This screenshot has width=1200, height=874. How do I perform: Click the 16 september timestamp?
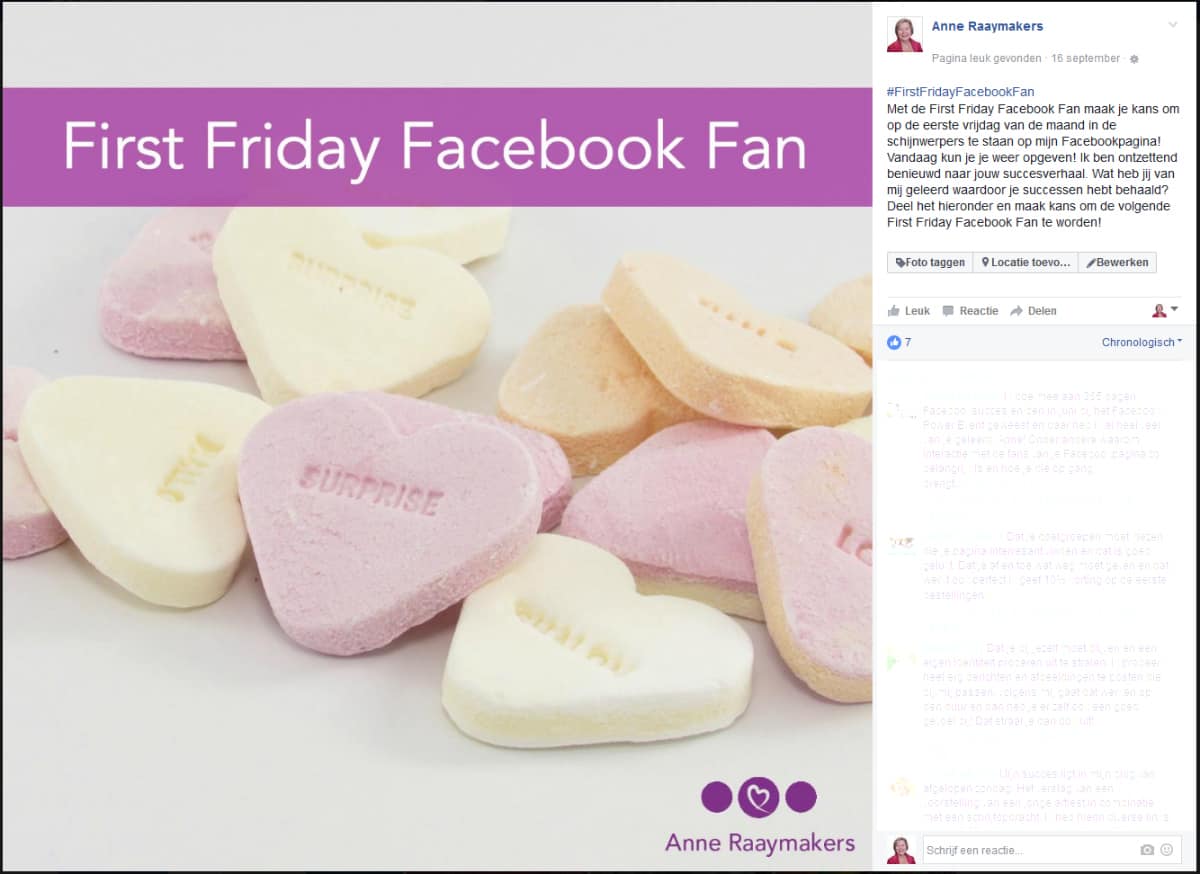click(x=1085, y=59)
